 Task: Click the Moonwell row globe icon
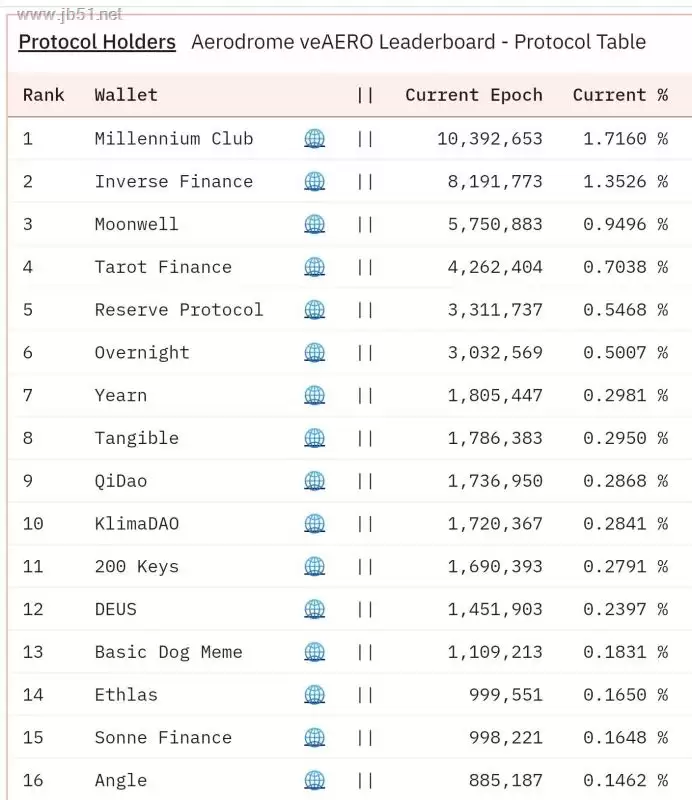click(x=314, y=224)
